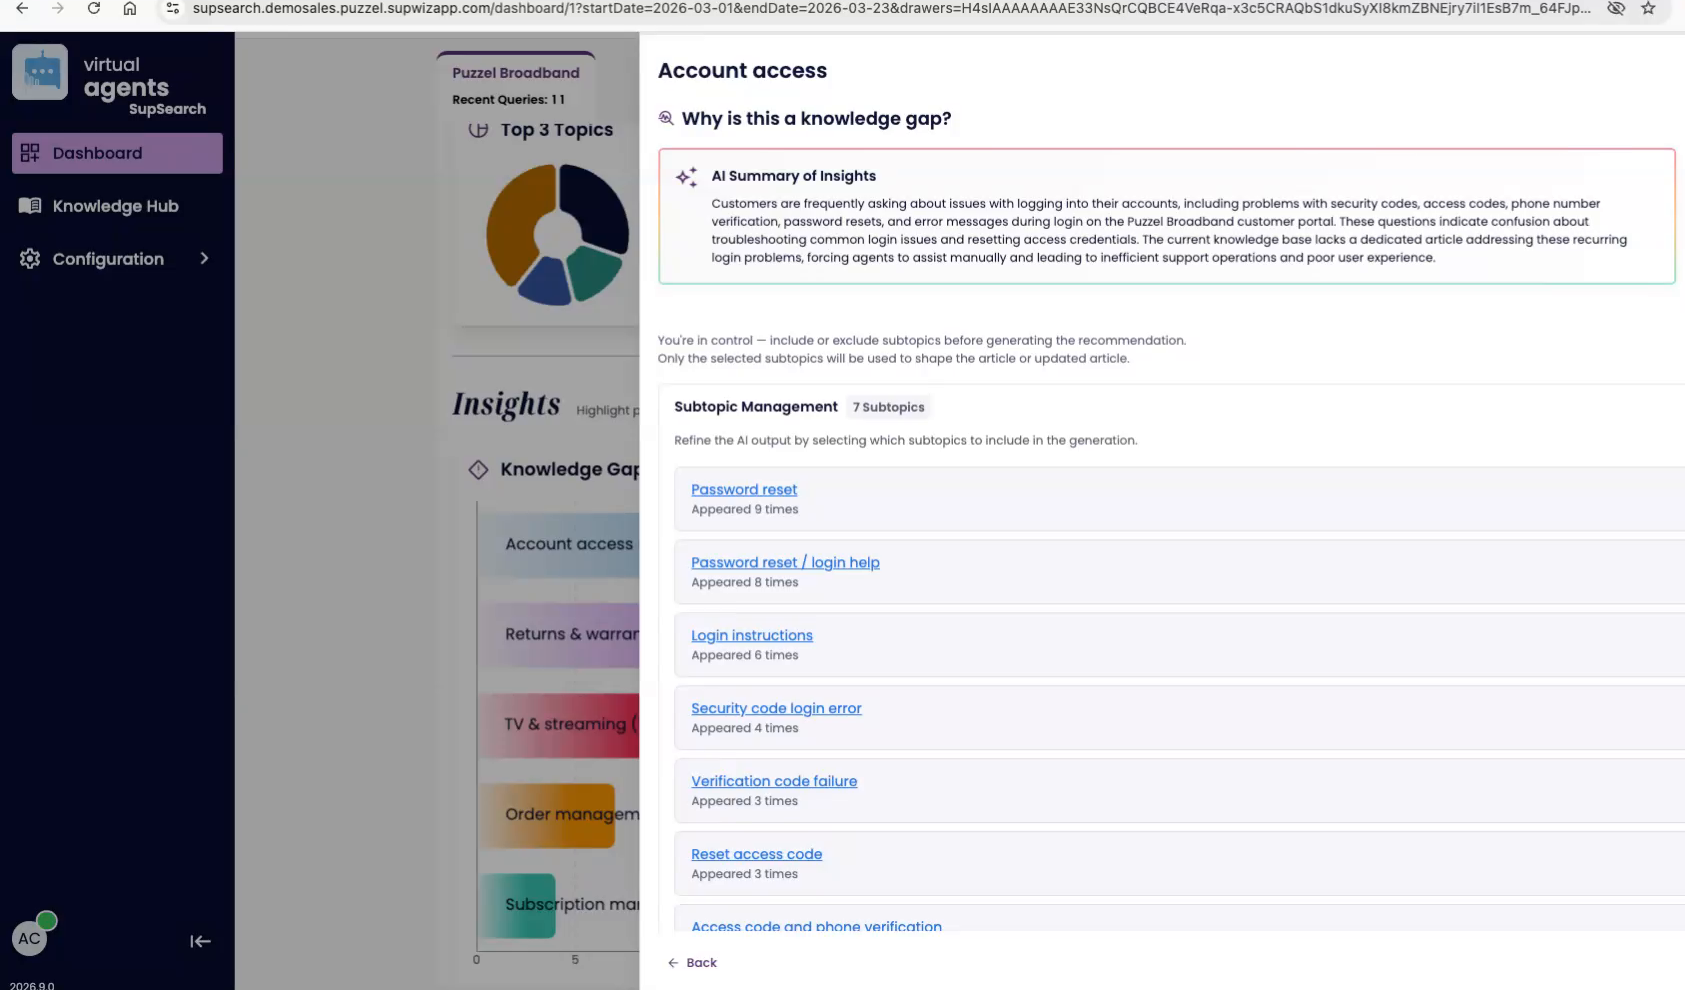Open the Password reset subtopic link
The height and width of the screenshot is (990, 1685).
coord(744,490)
